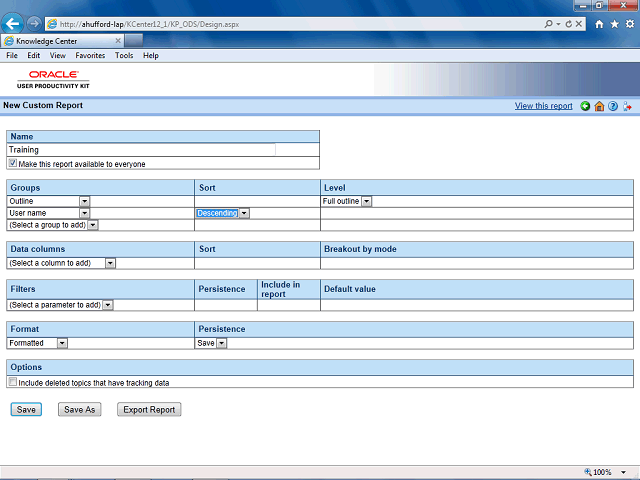
Task: Close the Knowledge Center tab
Action: 118,41
